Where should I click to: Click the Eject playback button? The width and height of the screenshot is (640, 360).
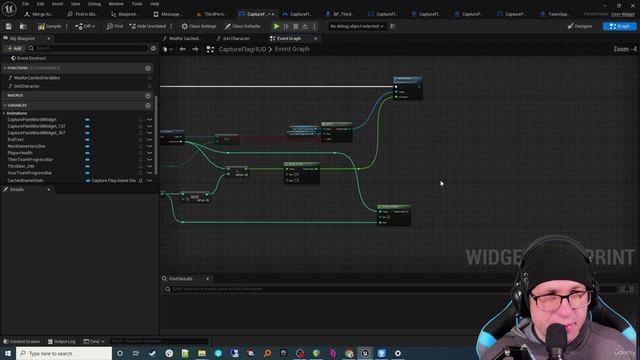[305, 26]
